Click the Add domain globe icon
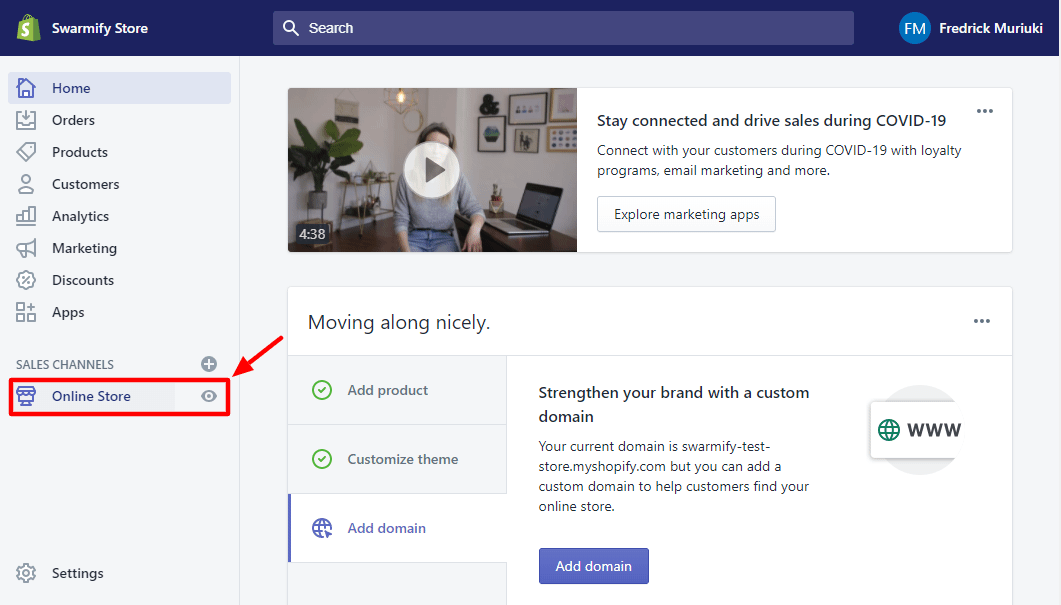Viewport: 1061px width, 605px height. point(322,528)
